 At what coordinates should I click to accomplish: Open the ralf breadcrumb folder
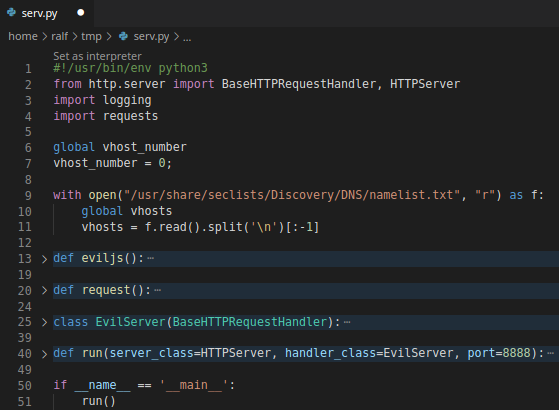[60, 36]
